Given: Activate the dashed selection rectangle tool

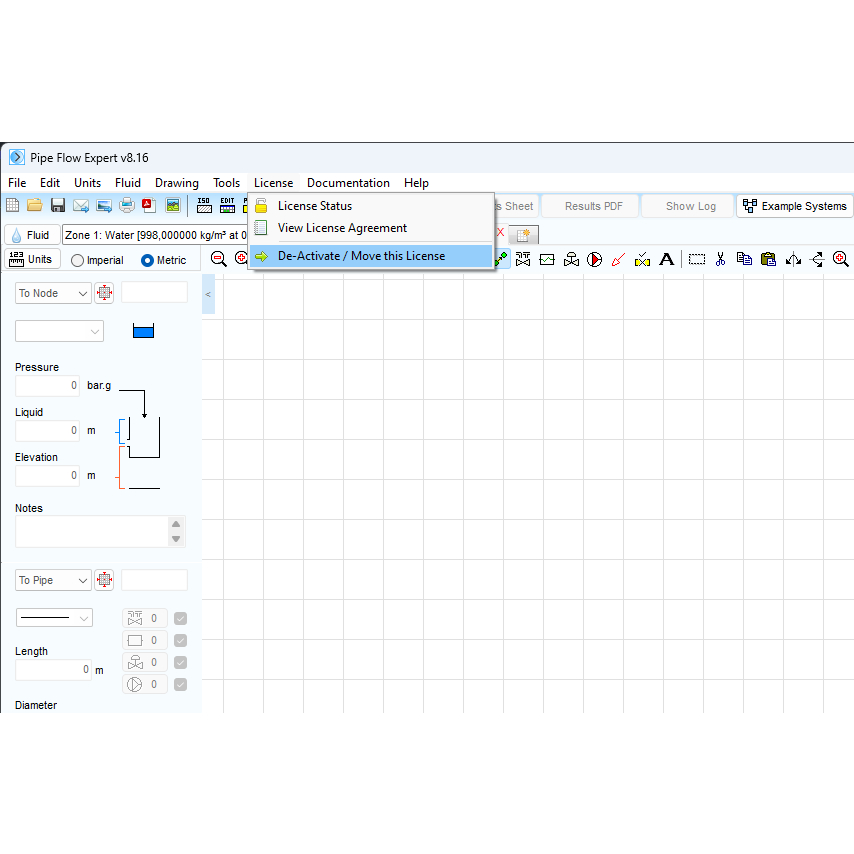Looking at the screenshot, I should pyautogui.click(x=697, y=259).
